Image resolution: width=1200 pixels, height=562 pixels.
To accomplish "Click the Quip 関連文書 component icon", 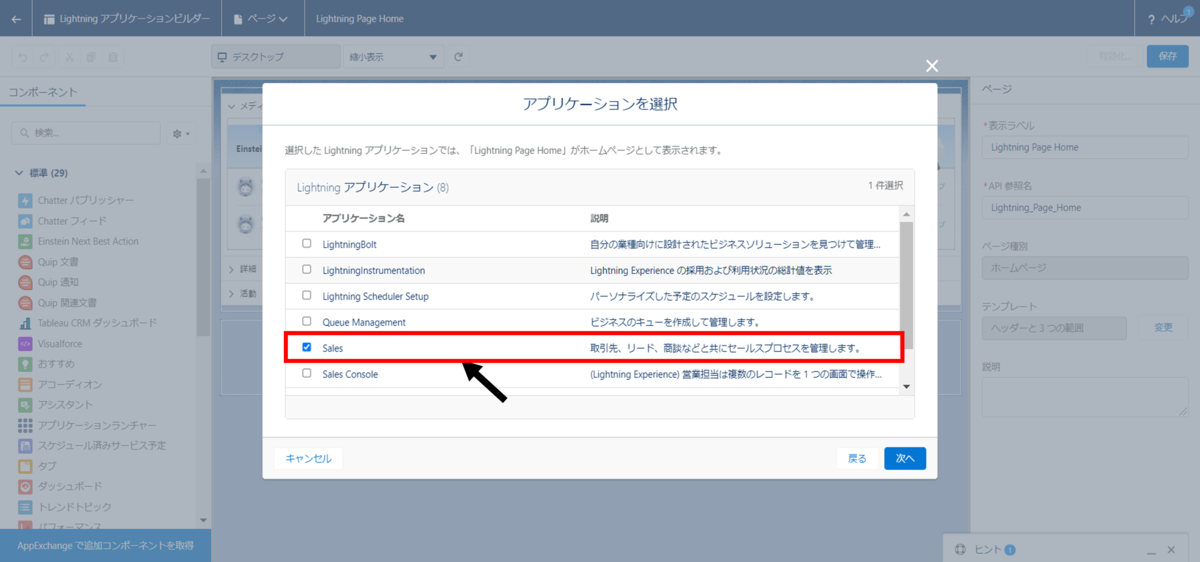I will click(25, 302).
